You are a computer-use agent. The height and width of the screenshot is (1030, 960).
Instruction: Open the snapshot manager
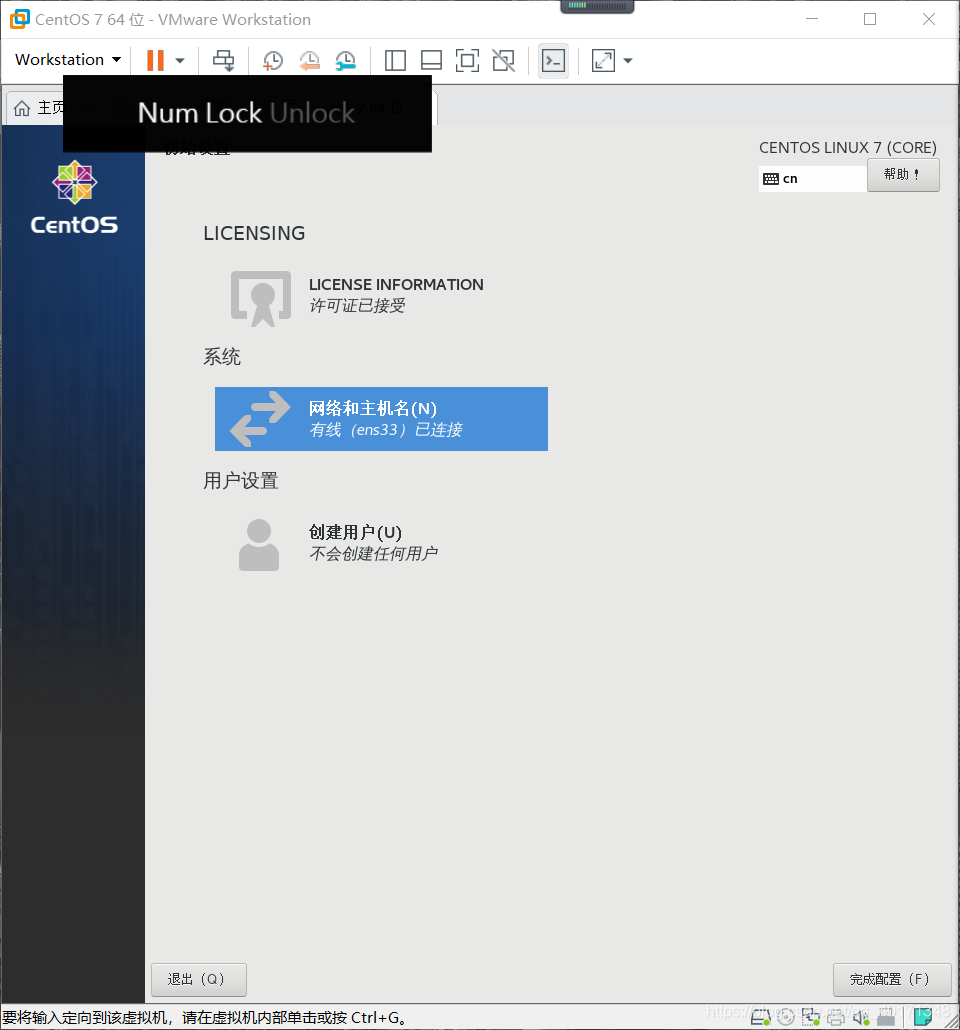pyautogui.click(x=345, y=60)
